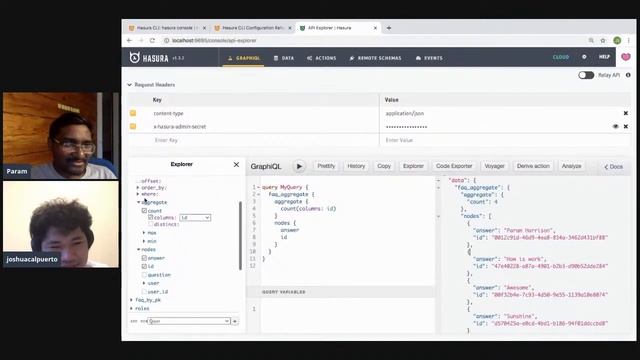The height and width of the screenshot is (360, 640).
Task: Toggle the Explorer toolbar button
Action: pyautogui.click(x=413, y=166)
